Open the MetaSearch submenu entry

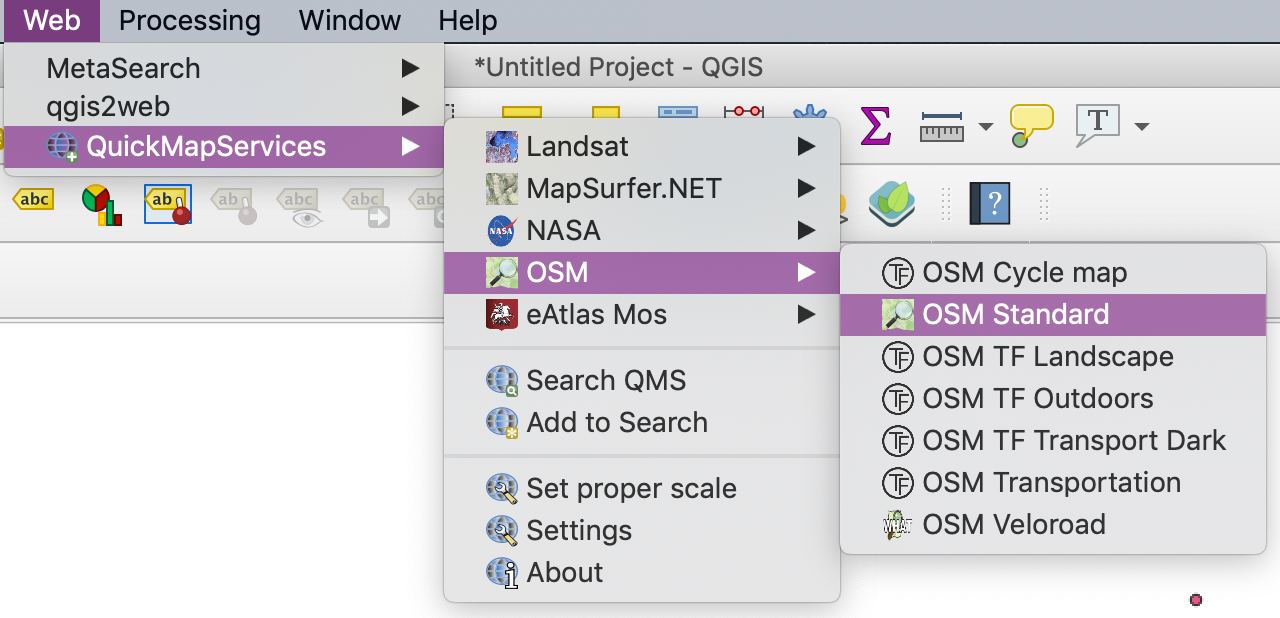coord(224,68)
